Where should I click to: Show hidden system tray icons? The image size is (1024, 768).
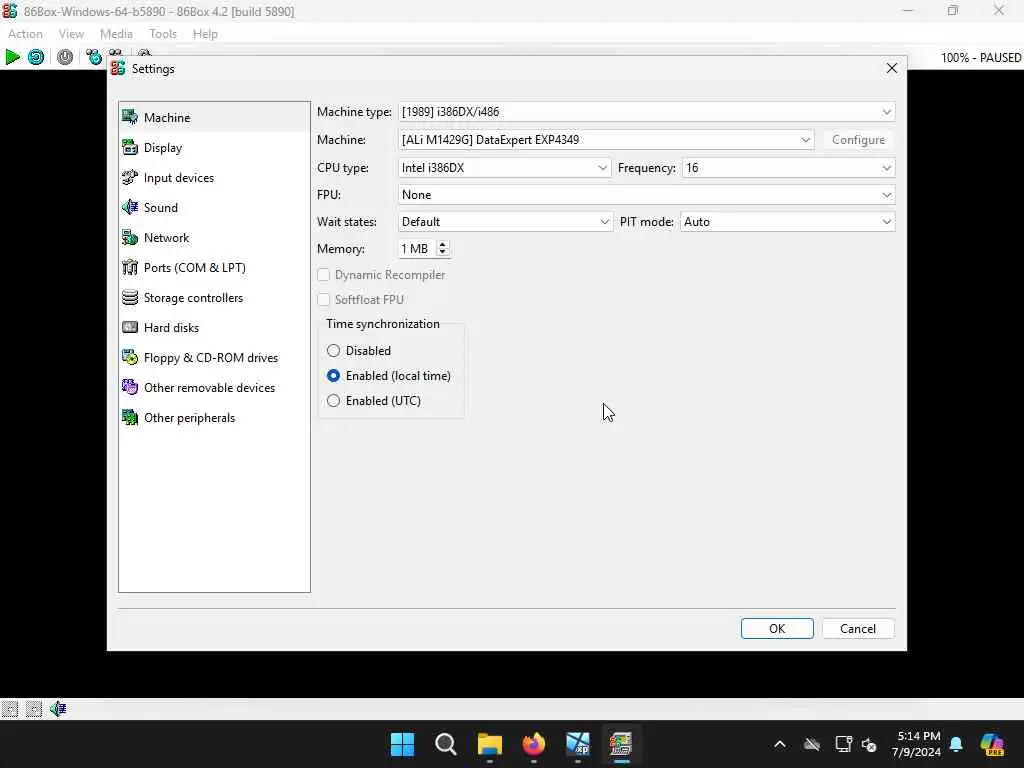(x=780, y=744)
